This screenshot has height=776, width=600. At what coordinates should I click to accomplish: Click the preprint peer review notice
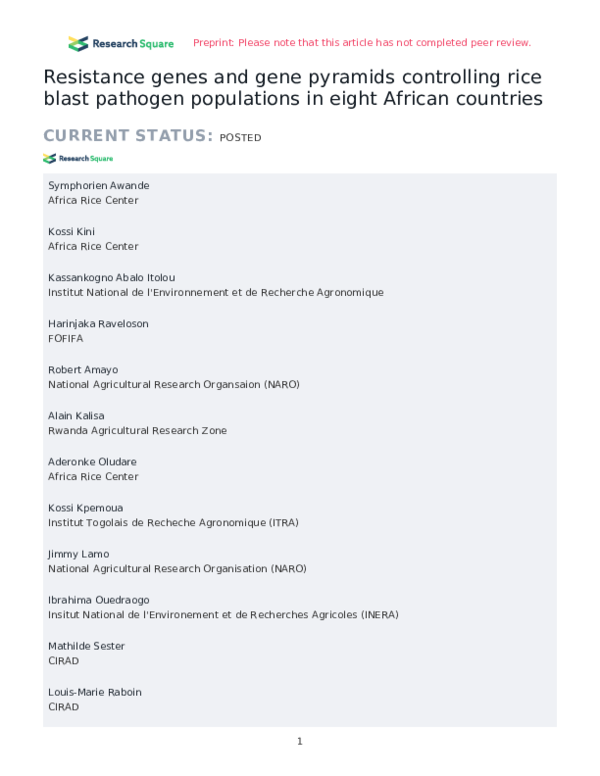[x=361, y=43]
